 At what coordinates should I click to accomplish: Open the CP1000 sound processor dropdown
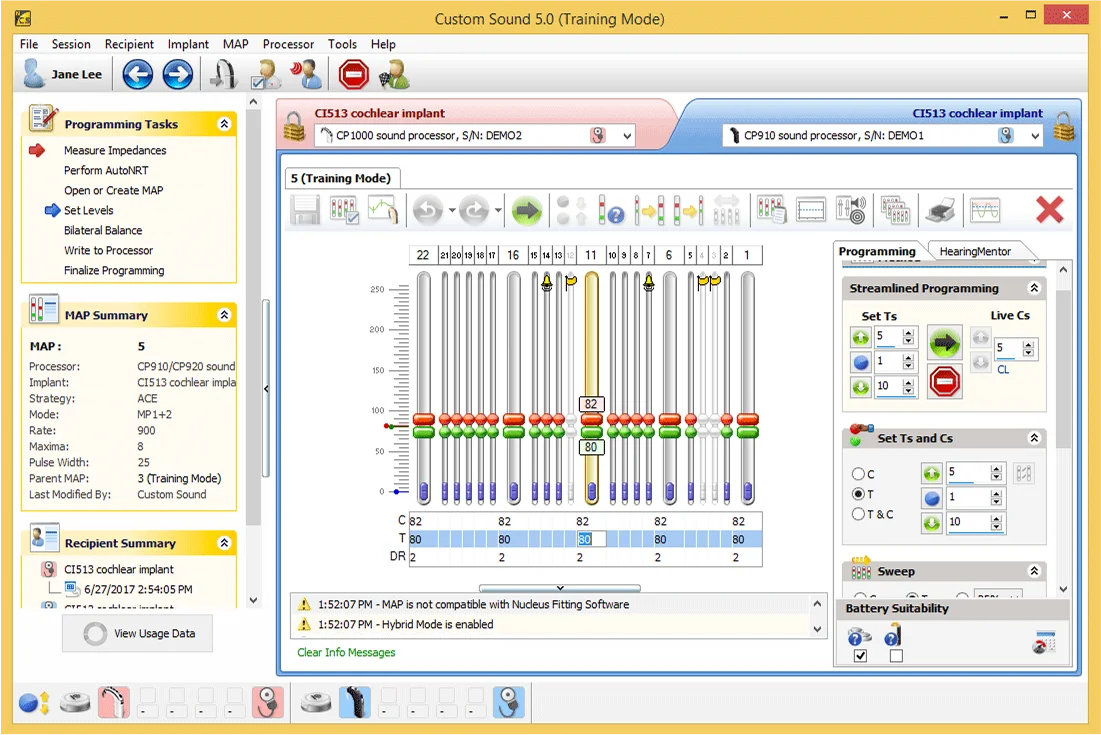[x=627, y=136]
